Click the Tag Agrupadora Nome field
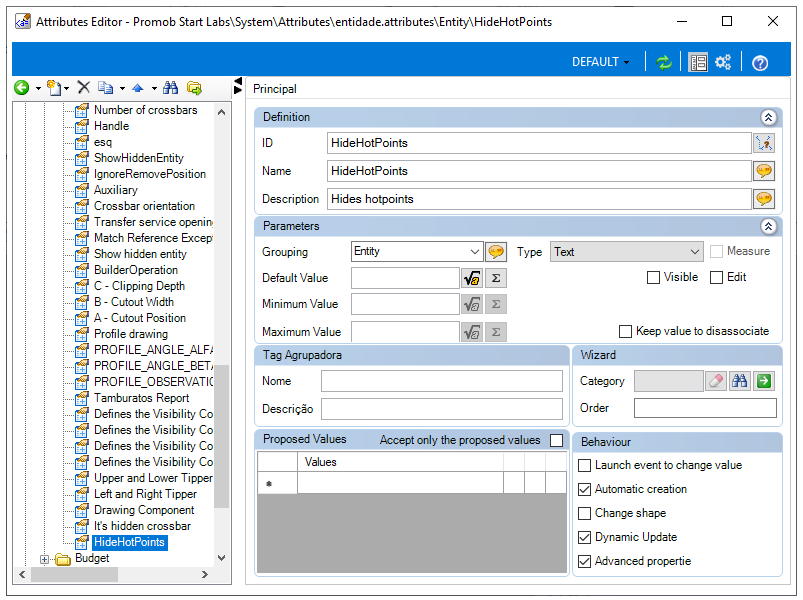Screen dimensions: 803x600 pos(441,381)
